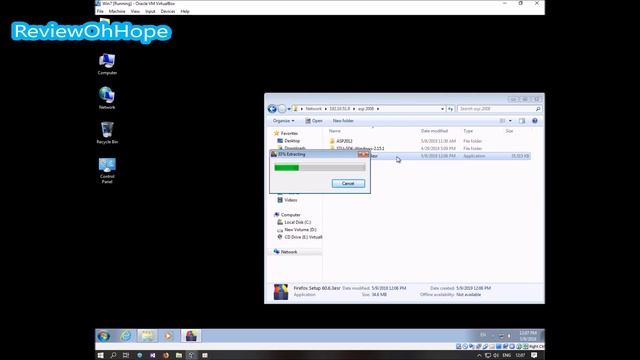The image size is (640, 360).
Task: Open Task View on host taskbar
Action: pyautogui.click(x=126, y=356)
